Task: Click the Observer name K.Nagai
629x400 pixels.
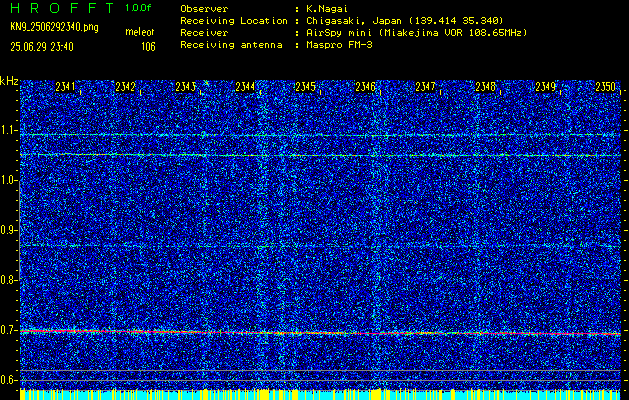Action: click(327, 8)
